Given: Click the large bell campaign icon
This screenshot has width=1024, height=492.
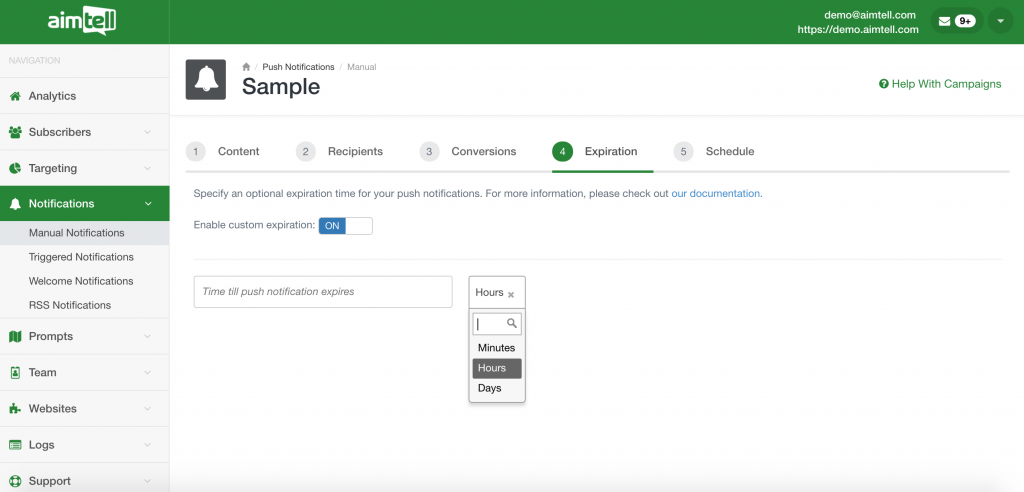Looking at the screenshot, I should tap(206, 80).
